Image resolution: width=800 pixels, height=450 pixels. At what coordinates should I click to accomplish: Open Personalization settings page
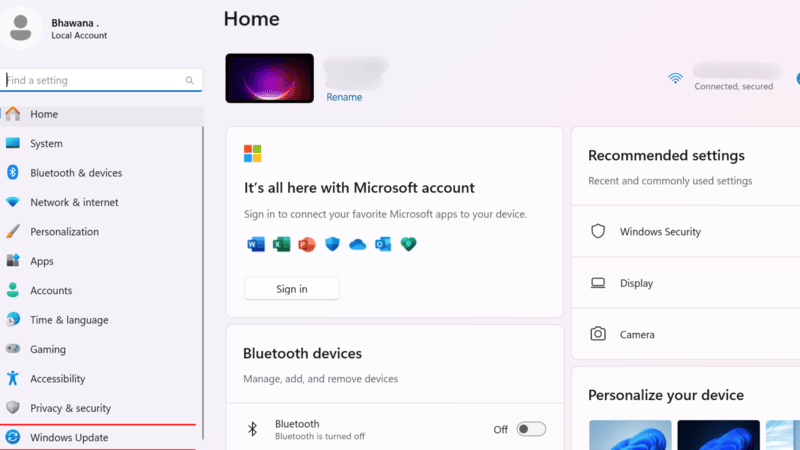100,231
